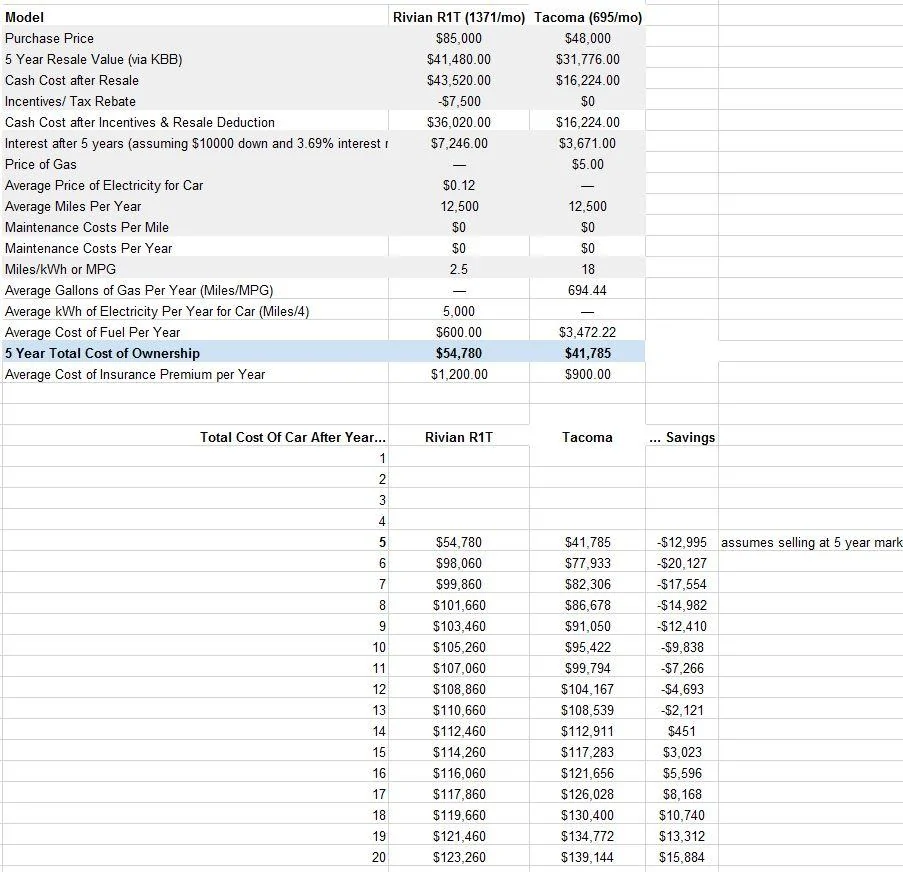Click the bold Rivian $54,780 highlighted cell
This screenshot has width=903, height=872.
click(x=458, y=353)
